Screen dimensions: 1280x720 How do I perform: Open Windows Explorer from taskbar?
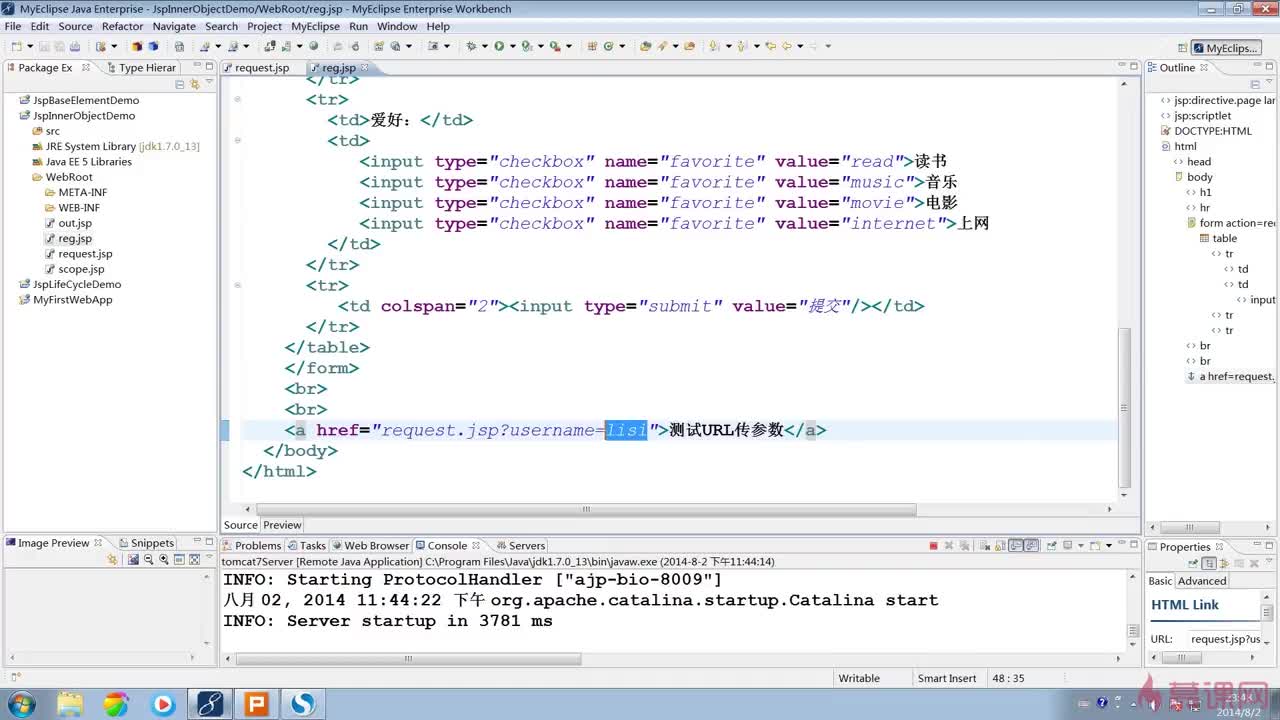tap(70, 704)
